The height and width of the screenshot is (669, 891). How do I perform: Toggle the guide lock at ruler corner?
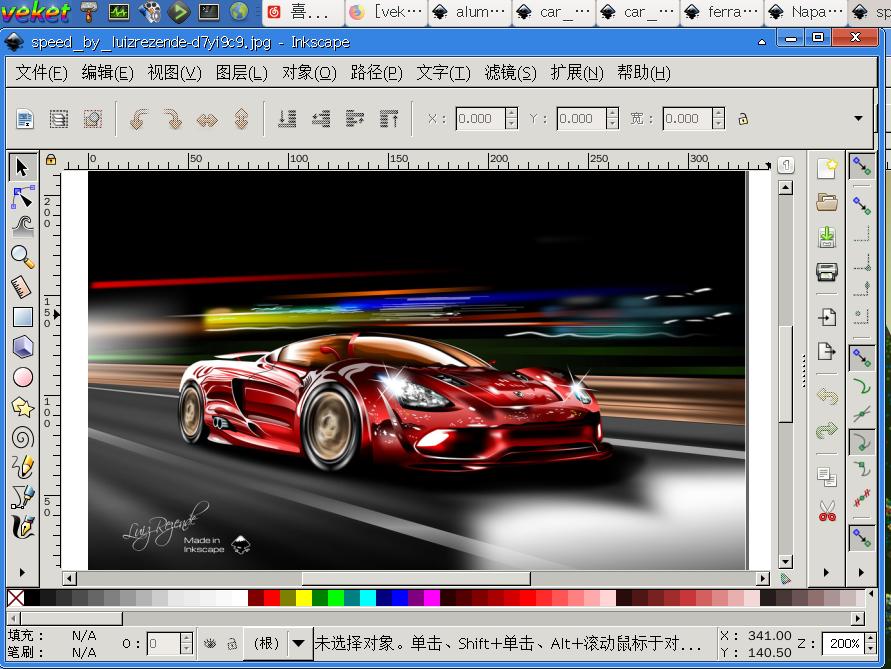50,159
